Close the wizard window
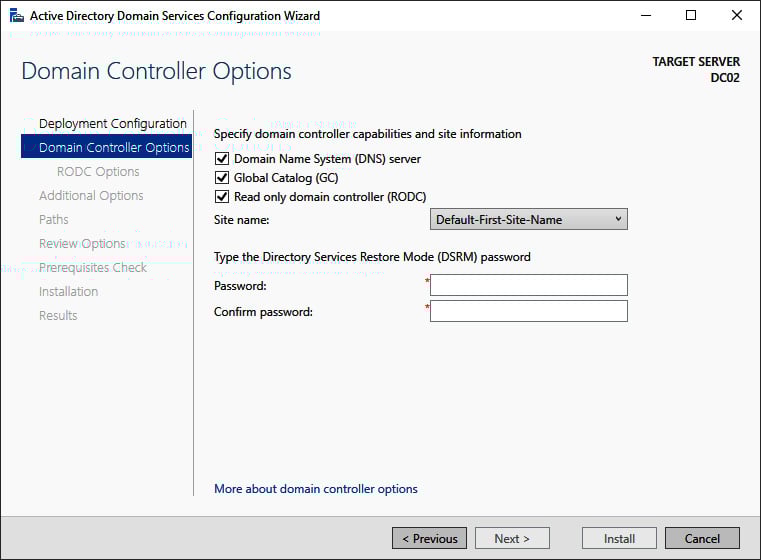 [737, 16]
